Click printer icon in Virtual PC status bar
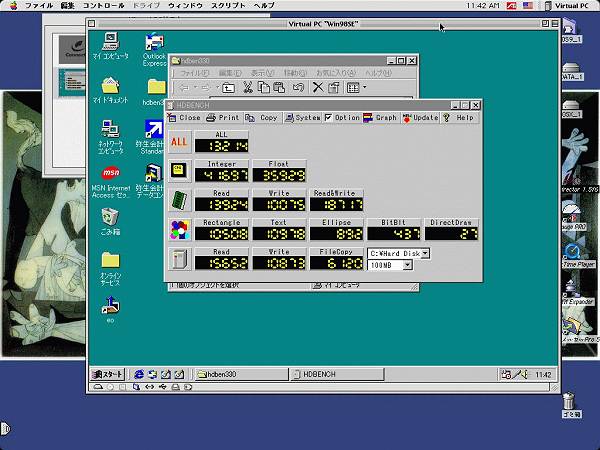This screenshot has width=600, height=450. coord(175,387)
